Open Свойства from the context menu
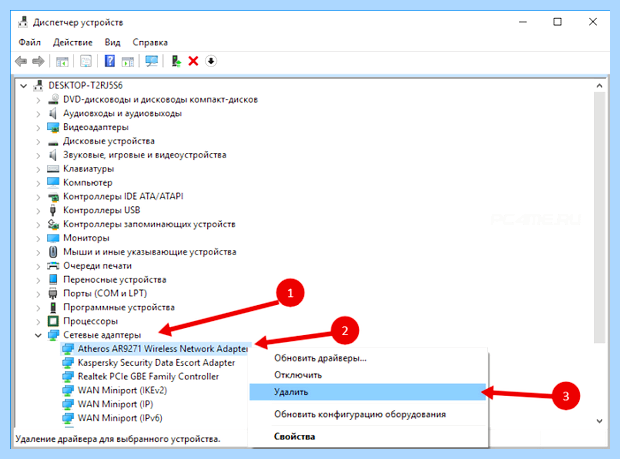Viewport: 620px width, 459px height. [368, 437]
